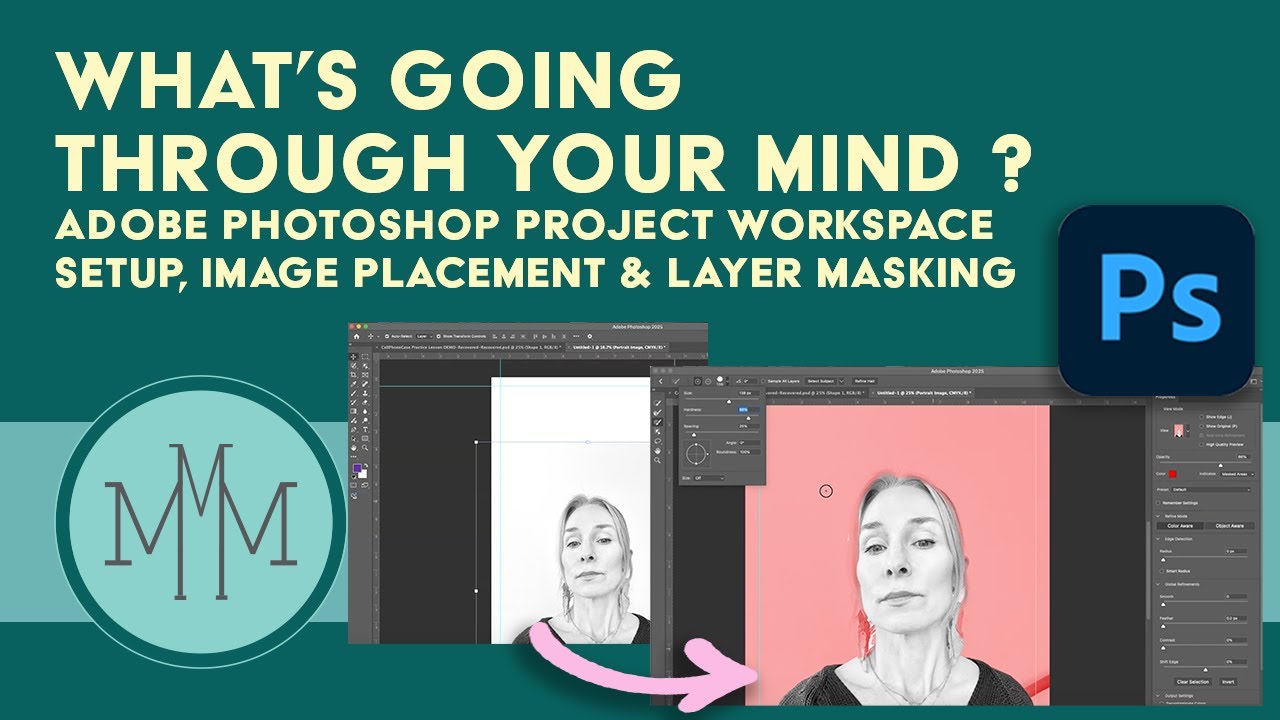This screenshot has width=1280, height=720.
Task: Toggle Sample All Layers checkbox
Action: pyautogui.click(x=763, y=381)
